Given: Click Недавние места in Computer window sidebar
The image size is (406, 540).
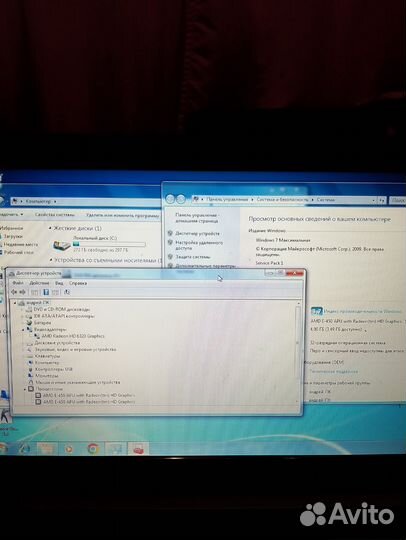Looking at the screenshot, I should pyautogui.click(x=21, y=244).
